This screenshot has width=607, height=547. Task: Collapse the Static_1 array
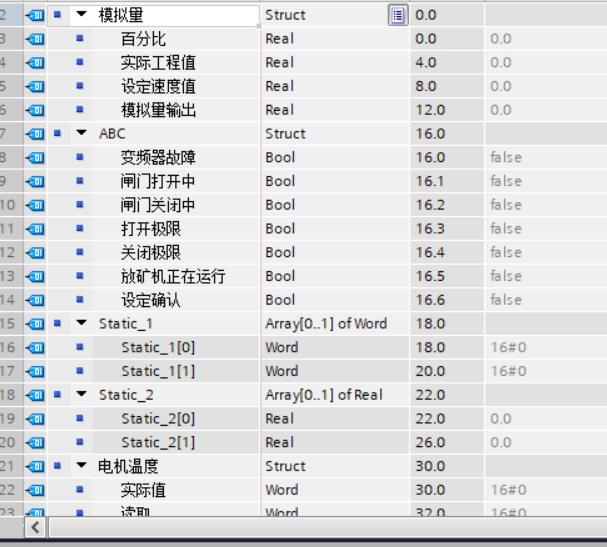(81, 324)
